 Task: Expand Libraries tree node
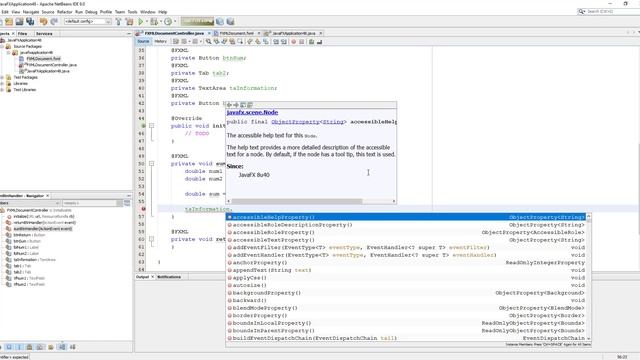2,83
